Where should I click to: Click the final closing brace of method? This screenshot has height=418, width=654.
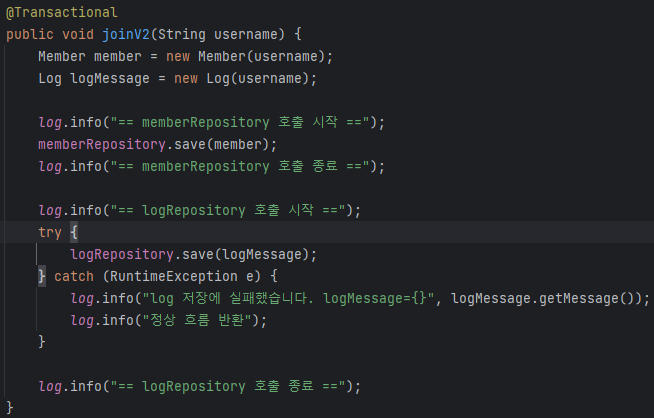(10, 407)
